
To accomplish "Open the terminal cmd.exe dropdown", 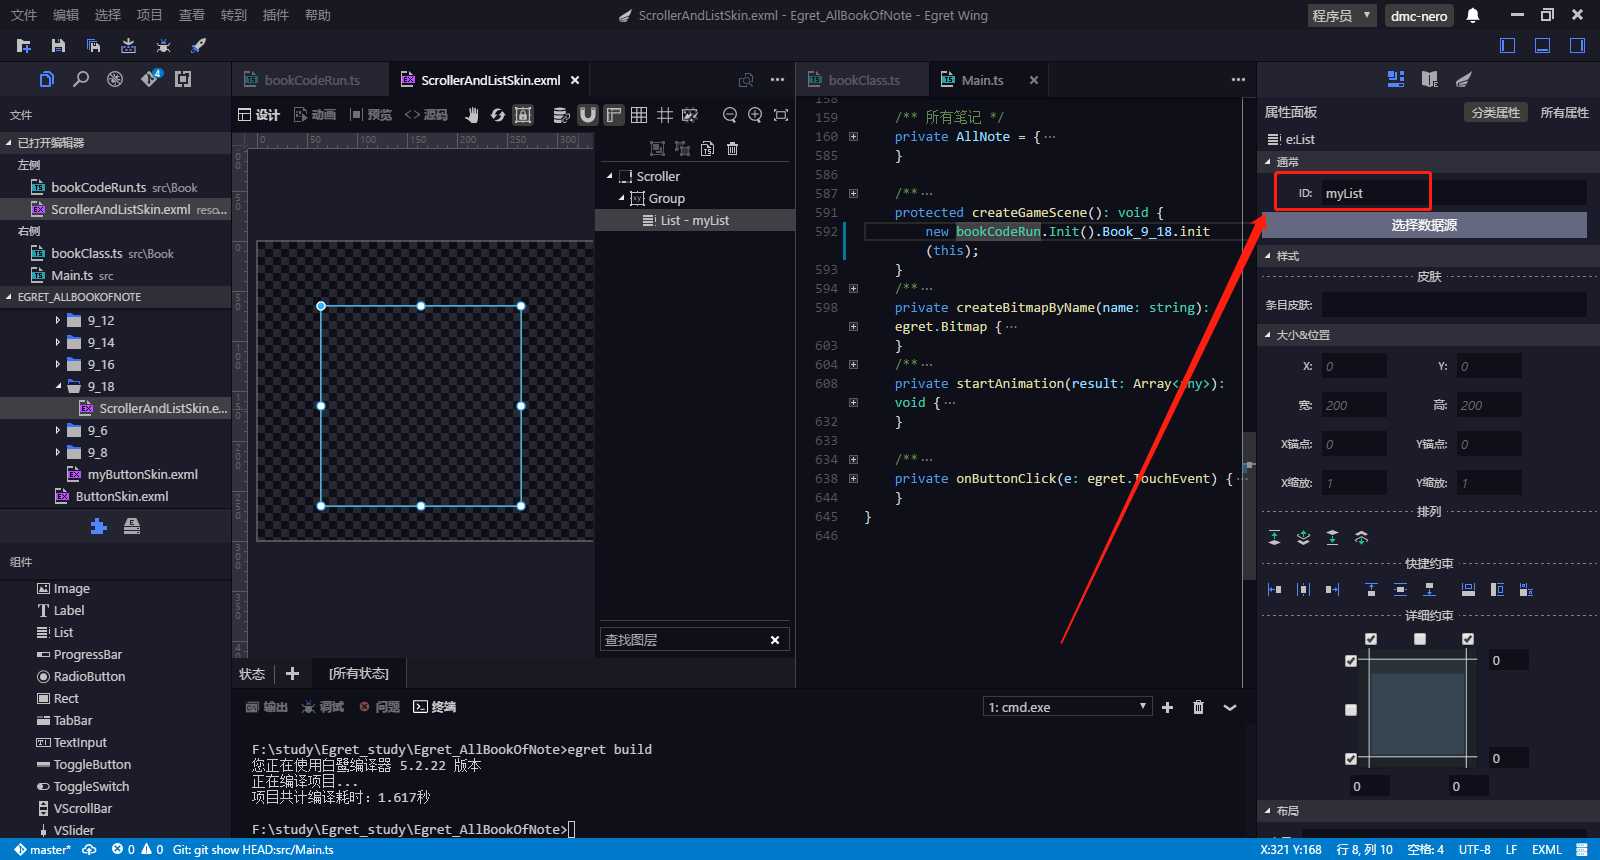I will pyautogui.click(x=1067, y=707).
